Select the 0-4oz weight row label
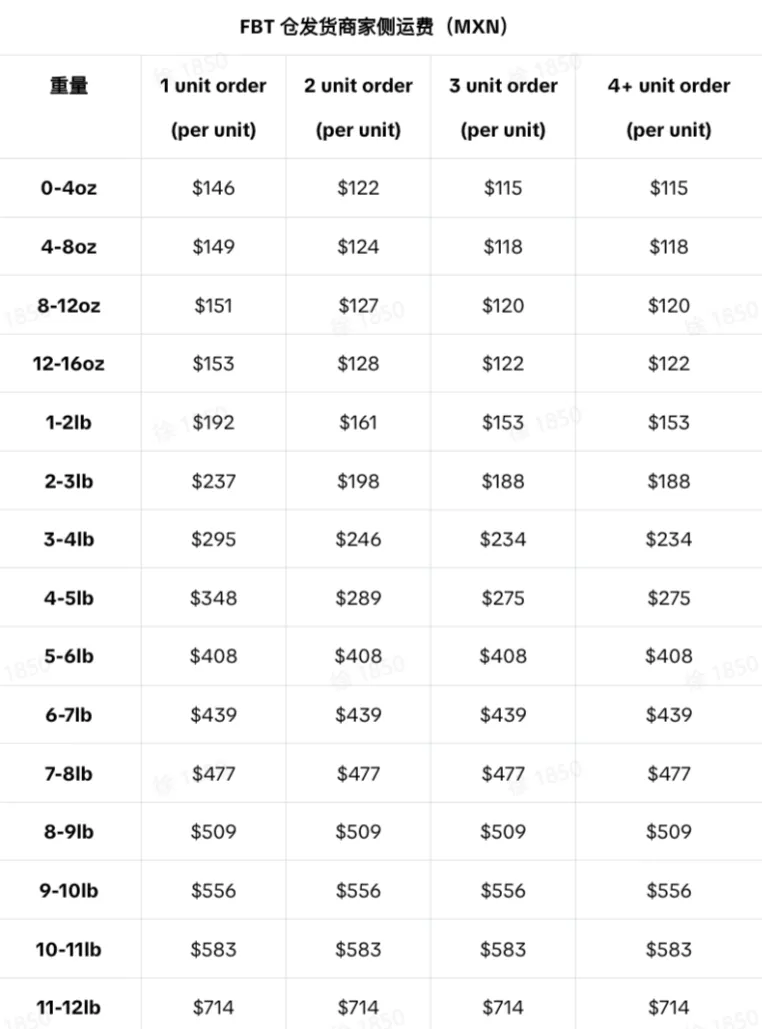762x1029 pixels. click(x=69, y=188)
